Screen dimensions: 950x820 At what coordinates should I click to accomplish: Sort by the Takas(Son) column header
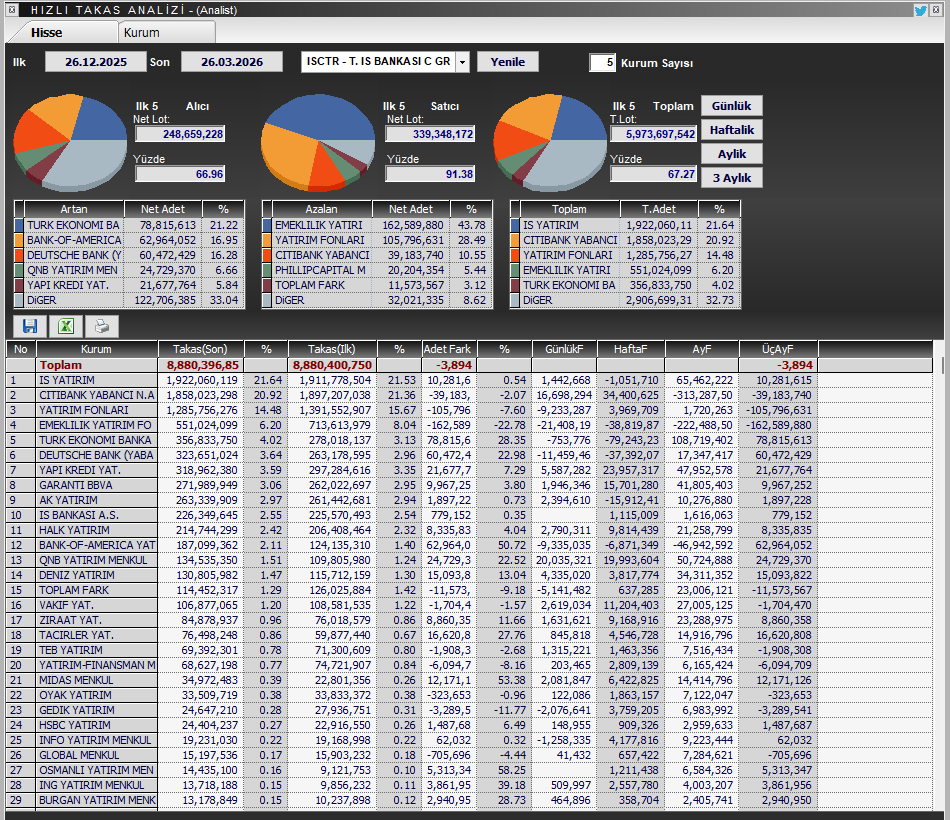coord(201,349)
